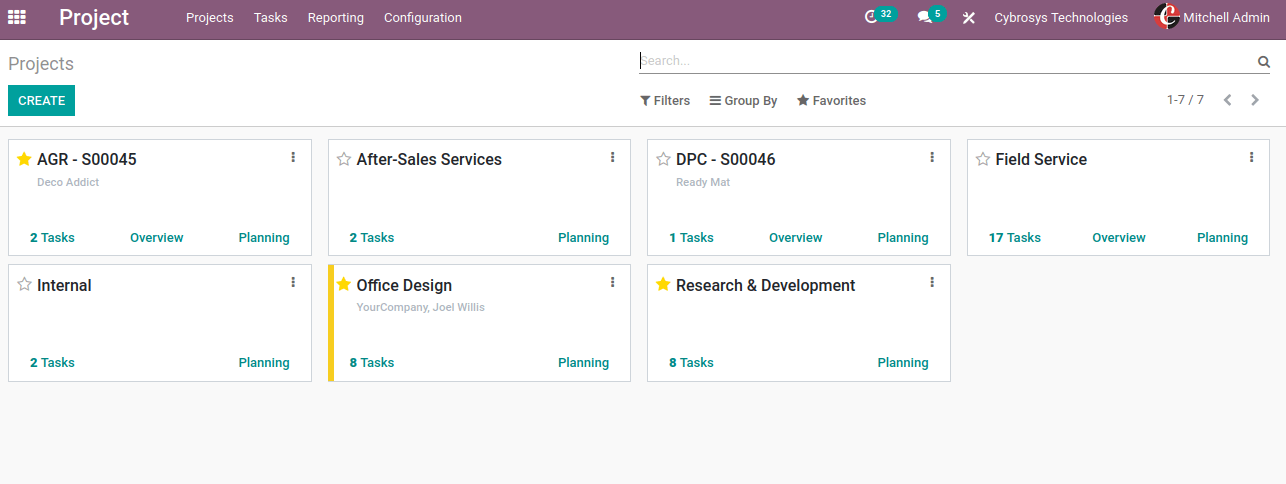This screenshot has height=484, width=1286.
Task: Go to next page arrow
Action: click(1255, 100)
